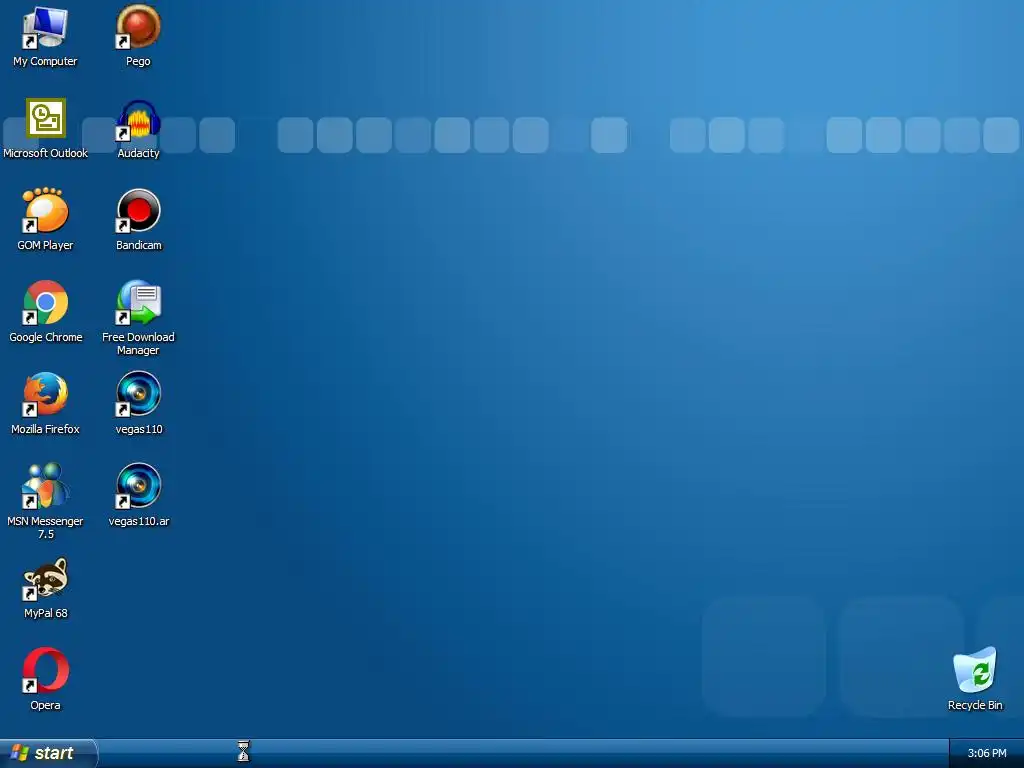
Task: Click the Google Chrome shortcut icon
Action: [45, 303]
